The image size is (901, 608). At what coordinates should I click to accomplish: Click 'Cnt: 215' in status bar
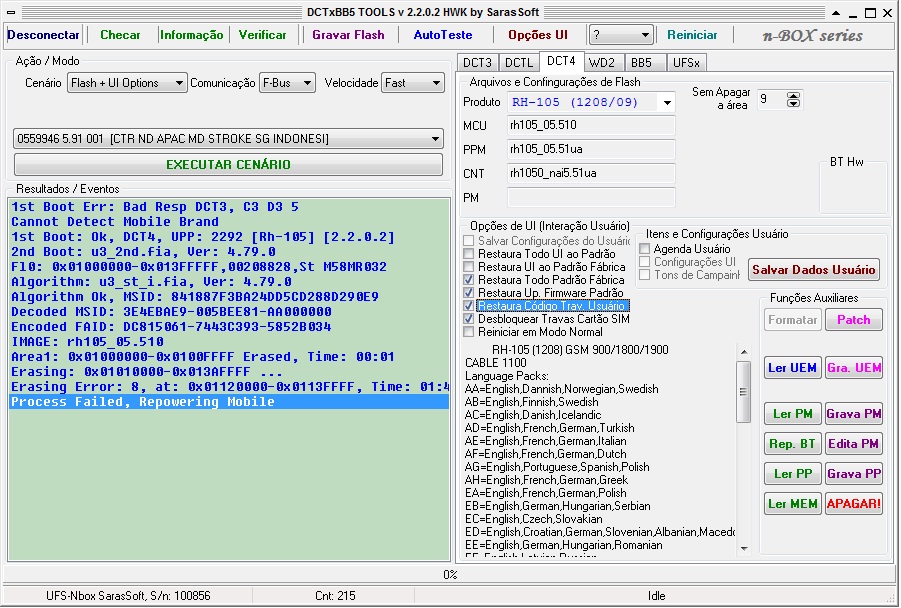(x=335, y=596)
